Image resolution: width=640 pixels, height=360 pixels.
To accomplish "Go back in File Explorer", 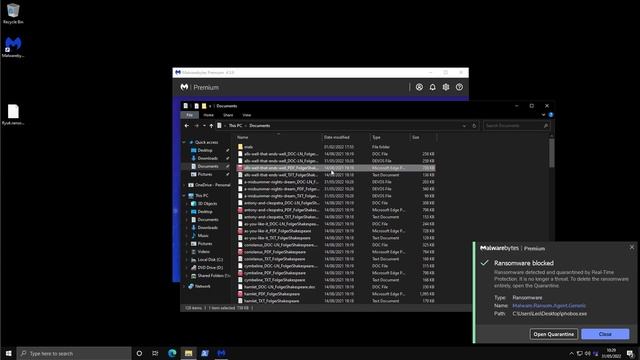I will [x=187, y=126].
